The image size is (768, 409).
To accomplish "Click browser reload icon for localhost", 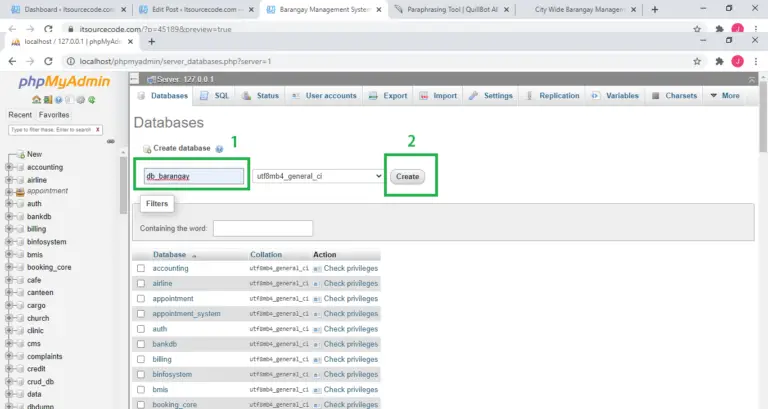I will click(x=50, y=61).
